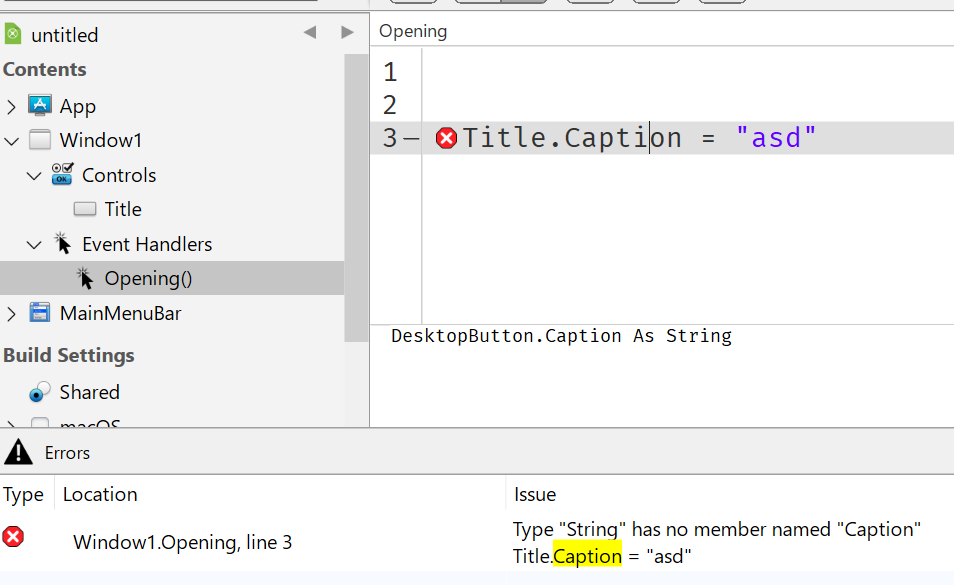Expand the MainMenuBar node
Image resolution: width=954 pixels, height=585 pixels.
point(11,314)
